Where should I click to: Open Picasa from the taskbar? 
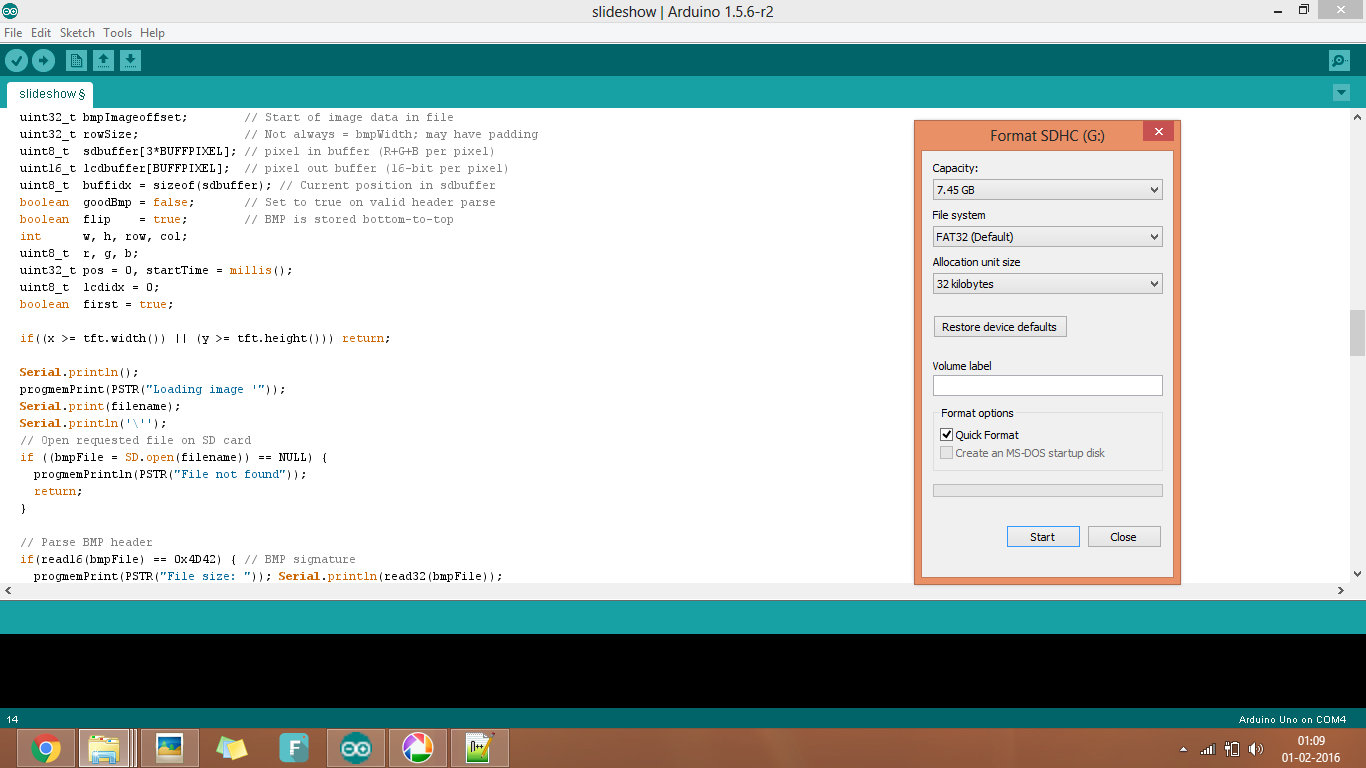[418, 748]
